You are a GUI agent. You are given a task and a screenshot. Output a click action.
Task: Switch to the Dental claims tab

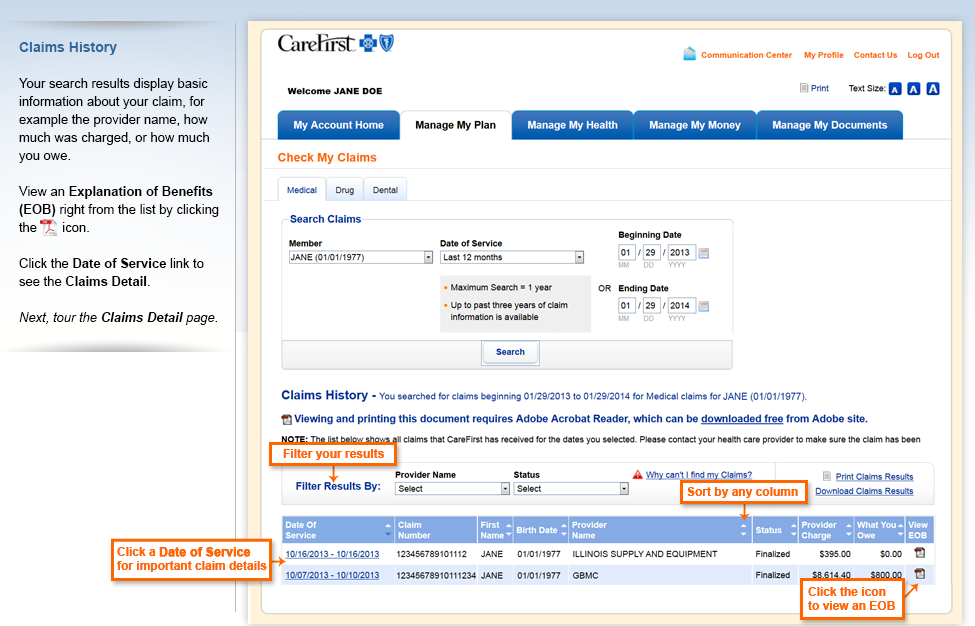[x=385, y=190]
